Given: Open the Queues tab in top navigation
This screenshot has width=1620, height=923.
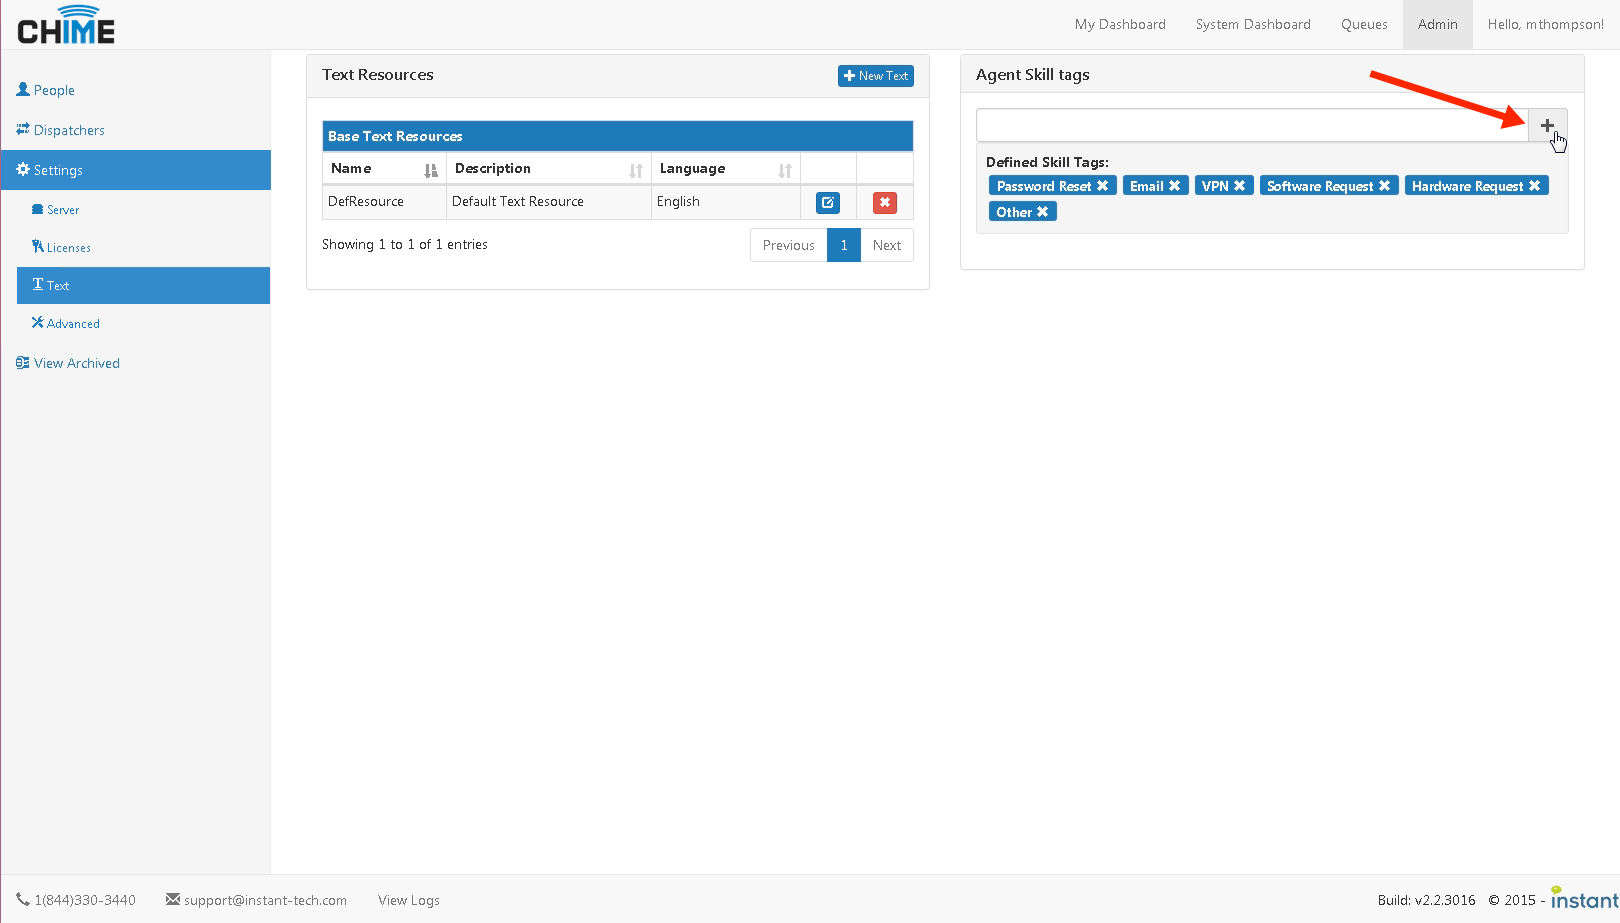Looking at the screenshot, I should coord(1364,24).
